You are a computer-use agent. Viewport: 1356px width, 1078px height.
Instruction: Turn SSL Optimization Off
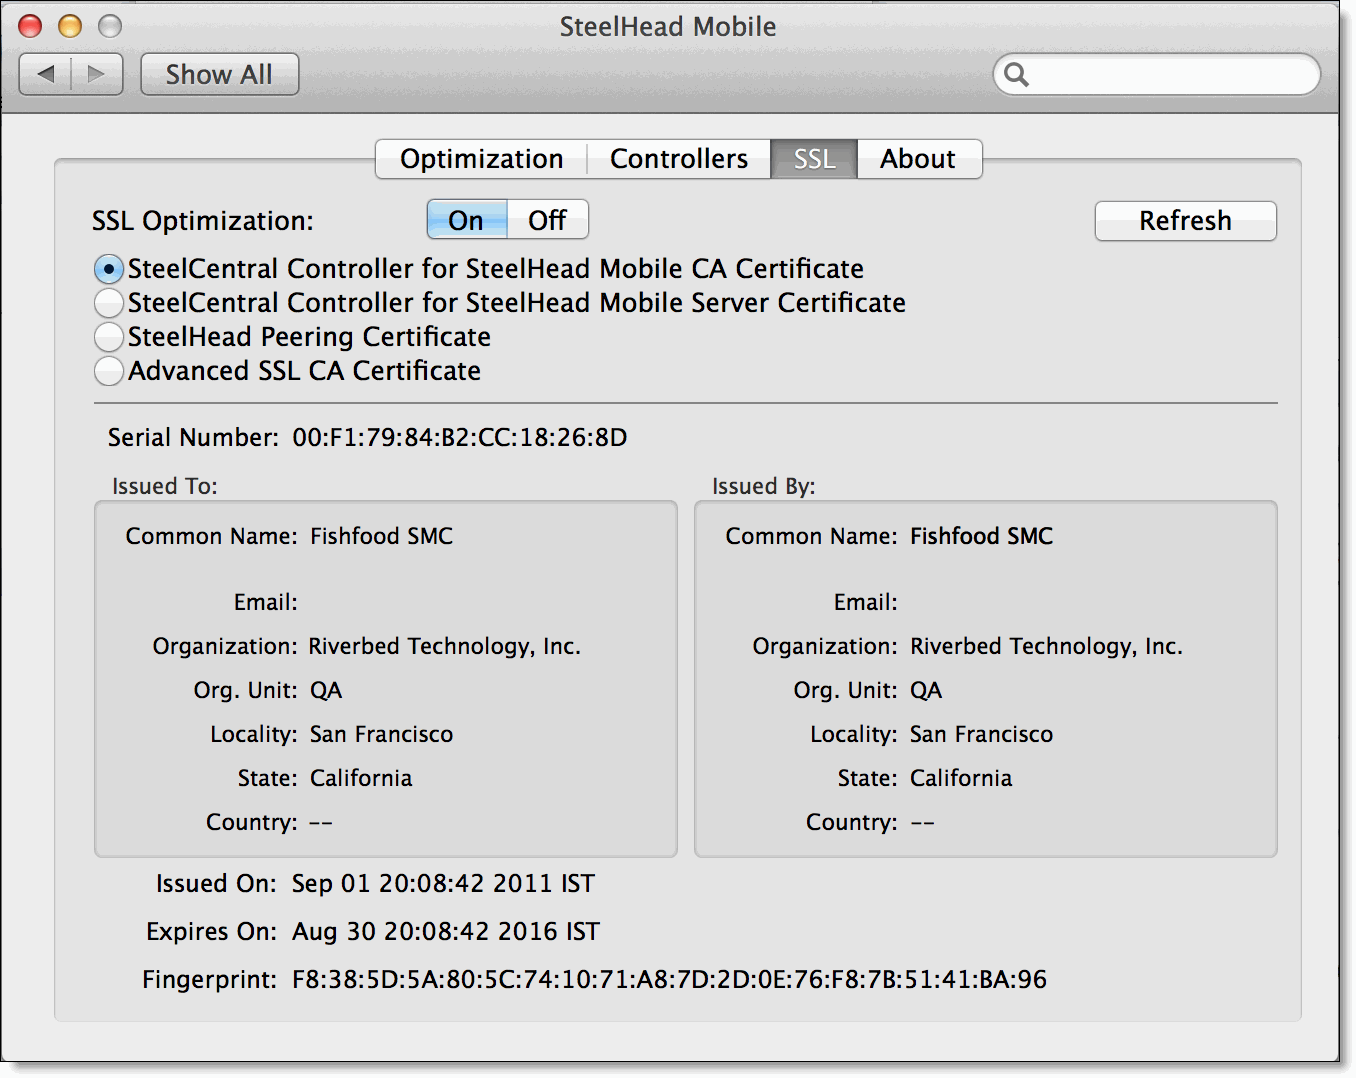(x=547, y=219)
